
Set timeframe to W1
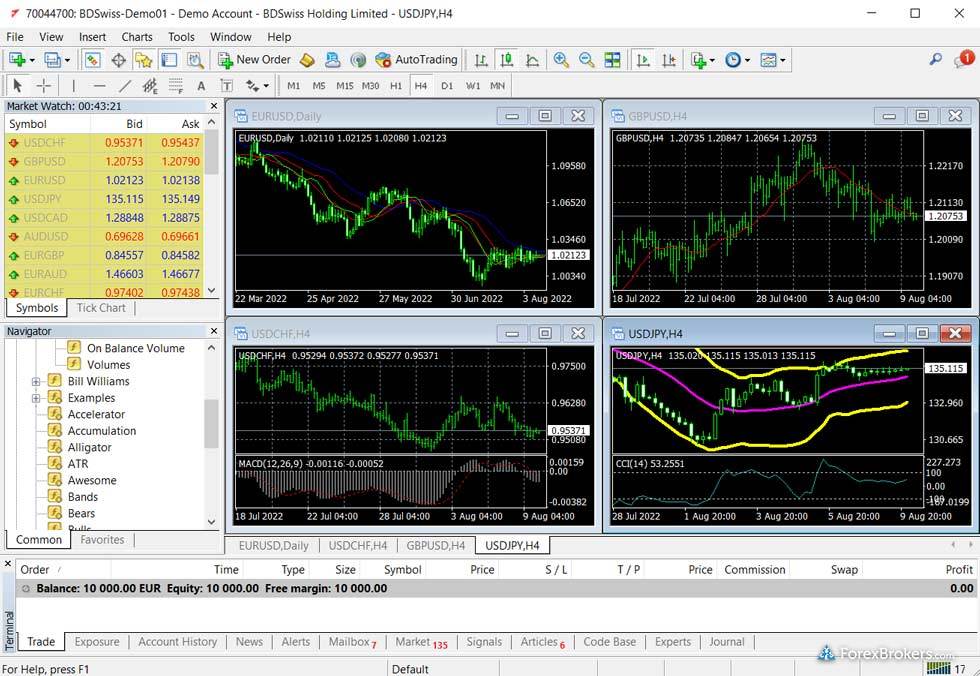(x=472, y=86)
